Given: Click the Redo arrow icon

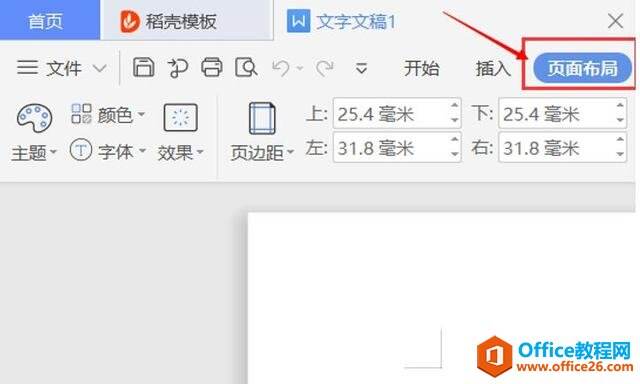Looking at the screenshot, I should [x=325, y=68].
